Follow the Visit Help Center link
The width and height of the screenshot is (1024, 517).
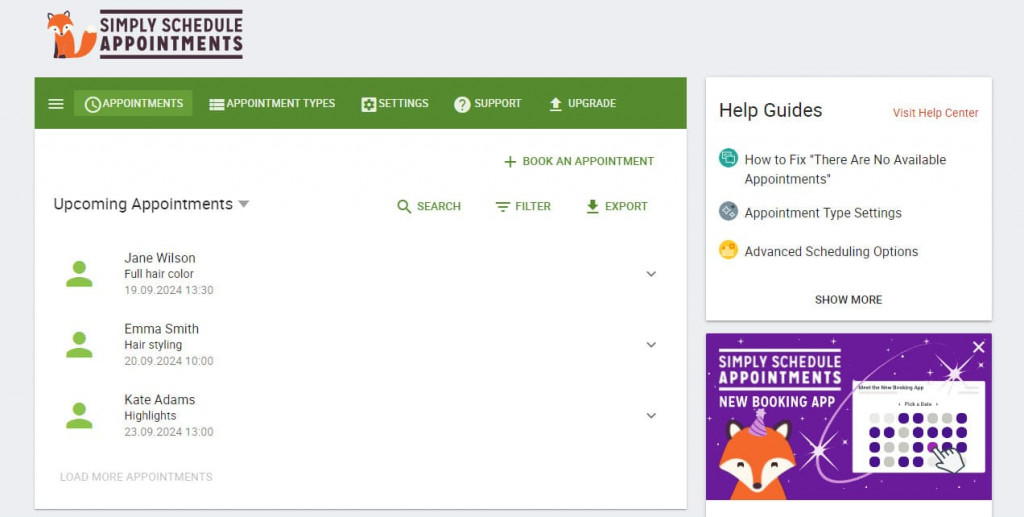pyautogui.click(x=935, y=113)
